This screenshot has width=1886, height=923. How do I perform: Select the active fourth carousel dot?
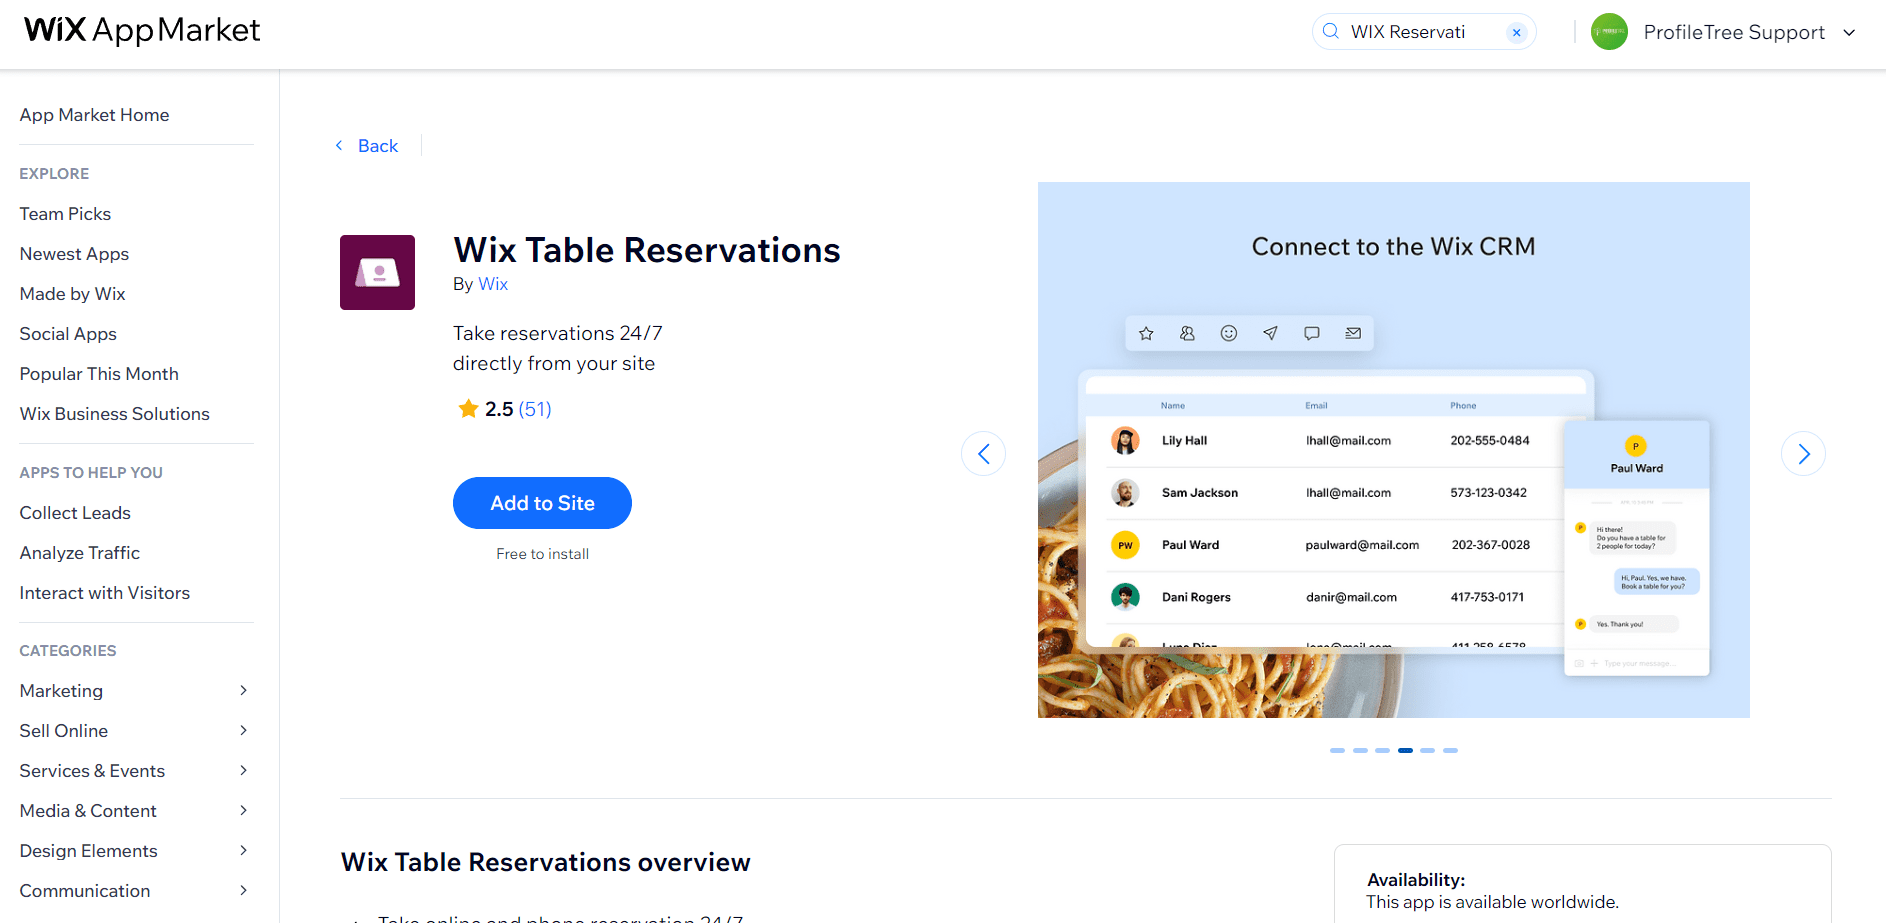pos(1405,750)
